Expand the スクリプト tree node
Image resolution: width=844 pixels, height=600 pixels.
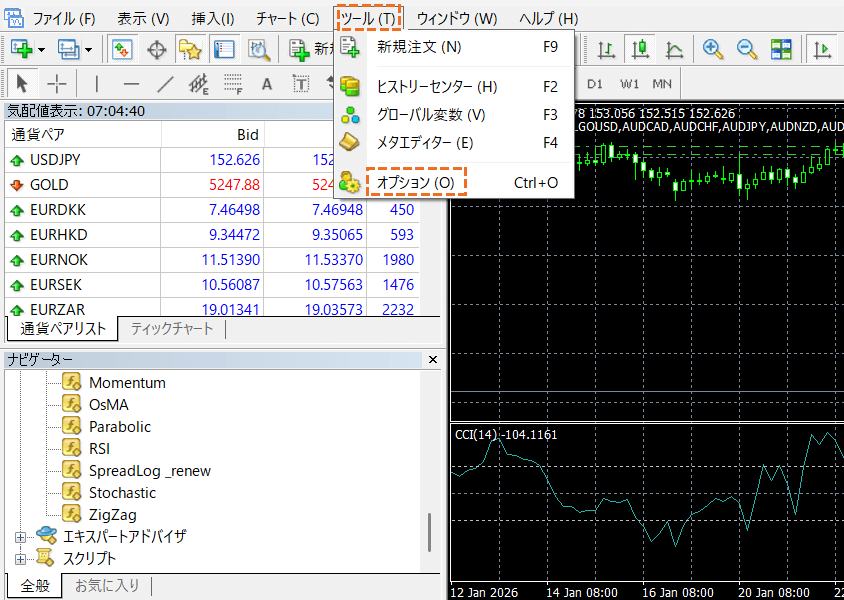coord(20,559)
